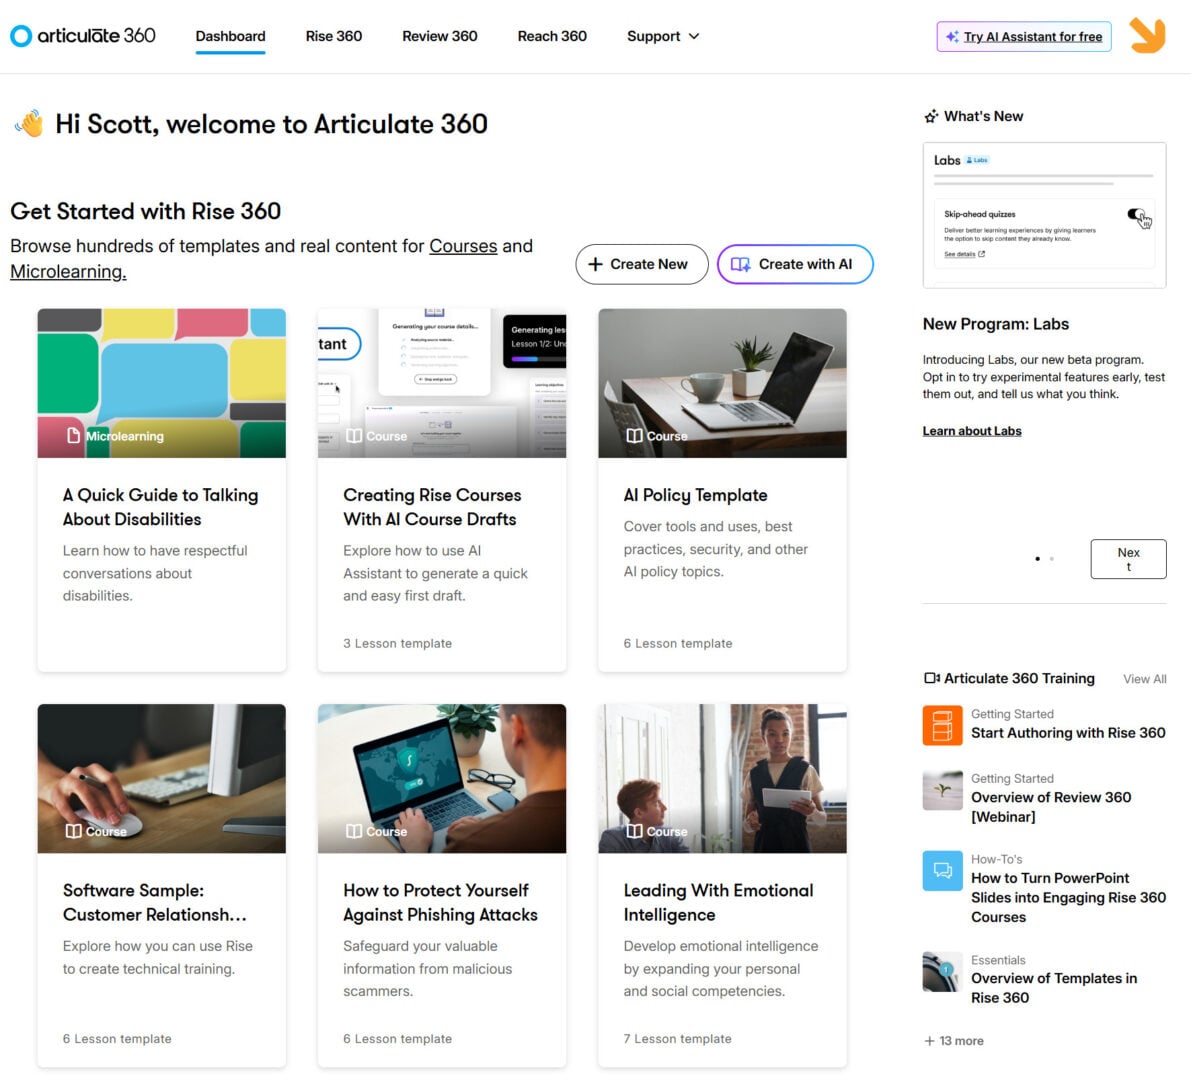Screen dimensions: 1191x1080
Task: Click the orange profile avatar icon
Action: coord(1147,36)
